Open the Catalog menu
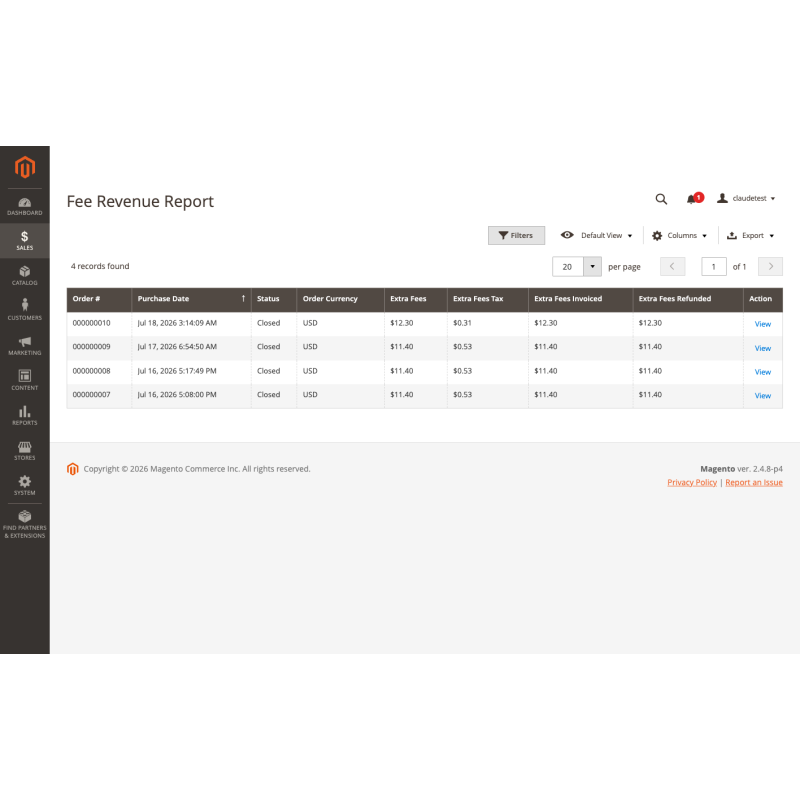The height and width of the screenshot is (800, 800). coord(24,276)
